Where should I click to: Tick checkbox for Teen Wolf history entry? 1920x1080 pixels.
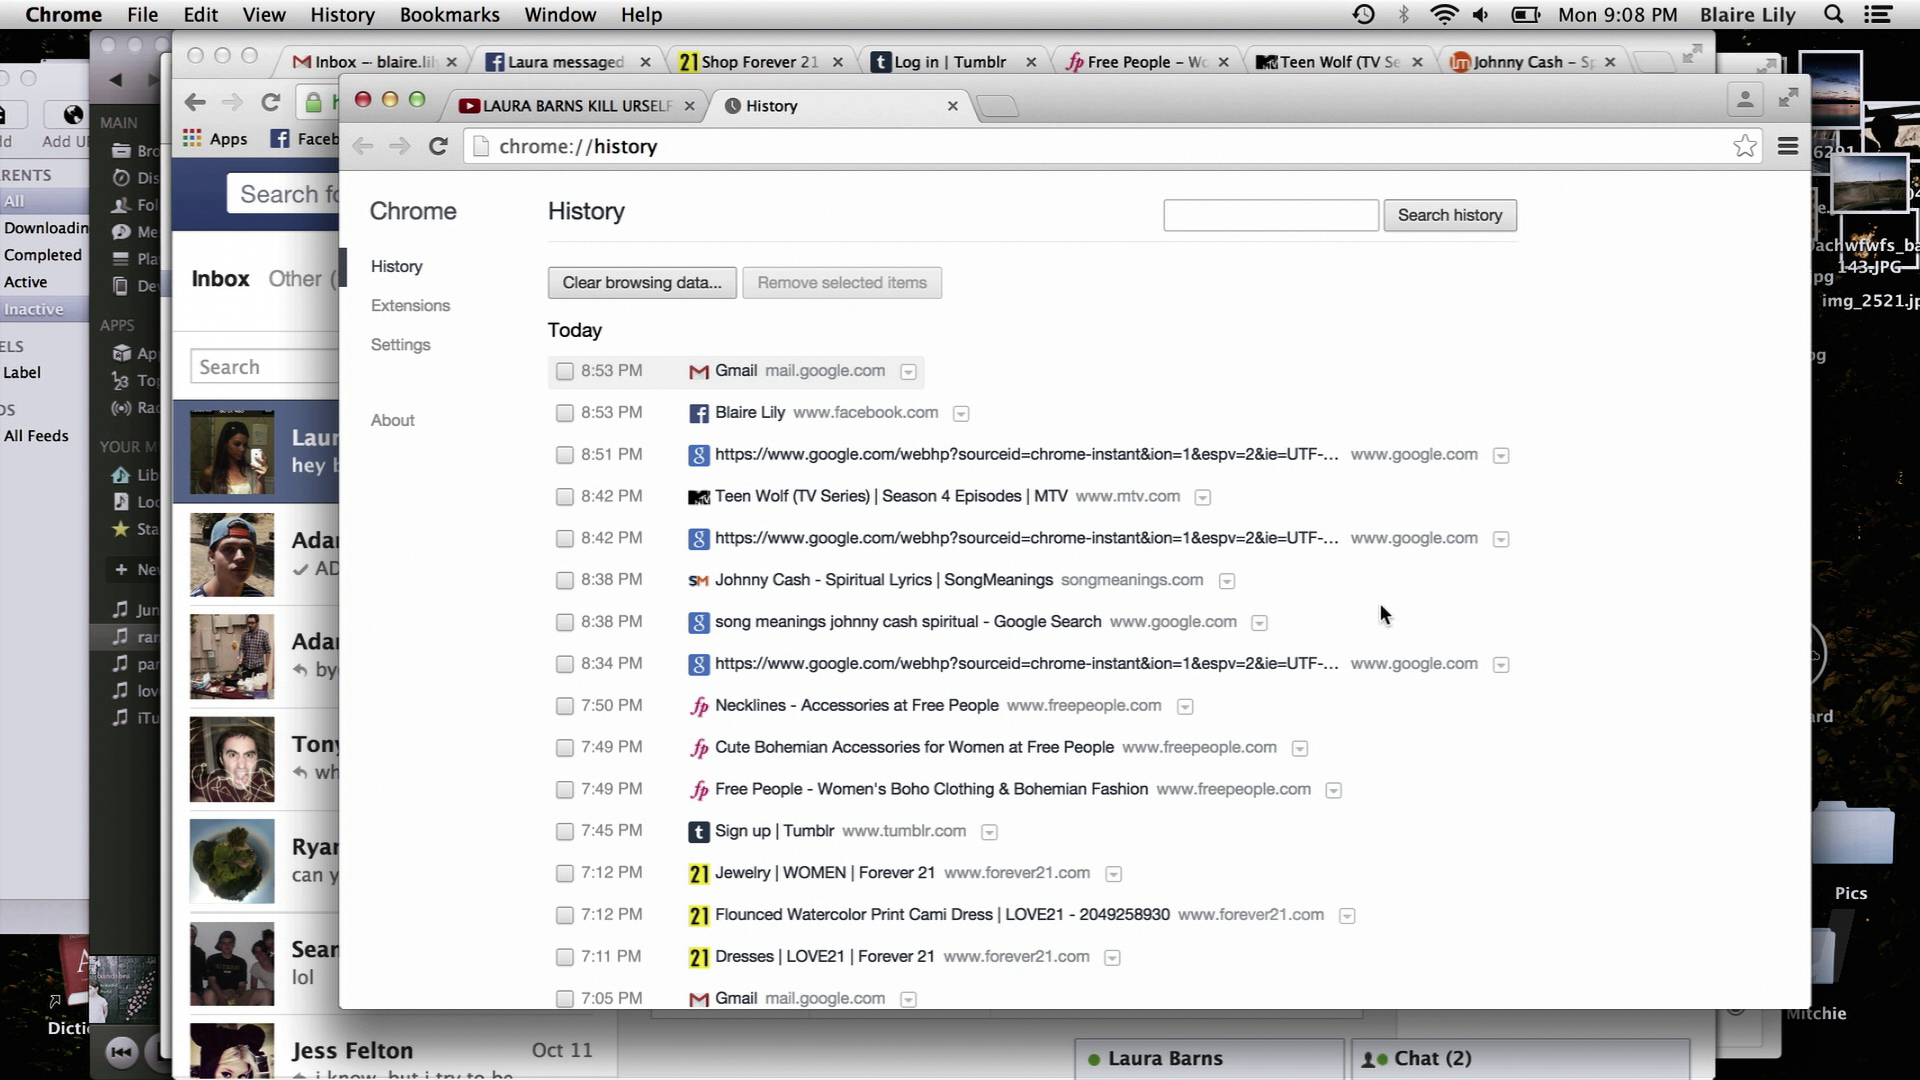[x=565, y=497]
